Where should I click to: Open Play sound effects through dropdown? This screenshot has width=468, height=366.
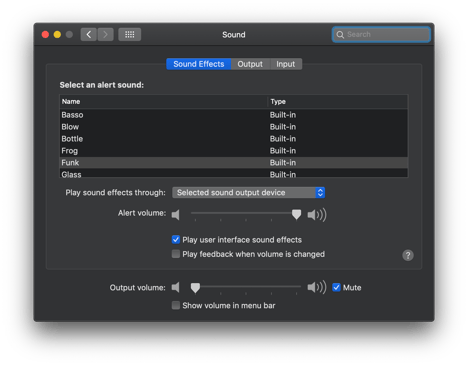tap(249, 192)
